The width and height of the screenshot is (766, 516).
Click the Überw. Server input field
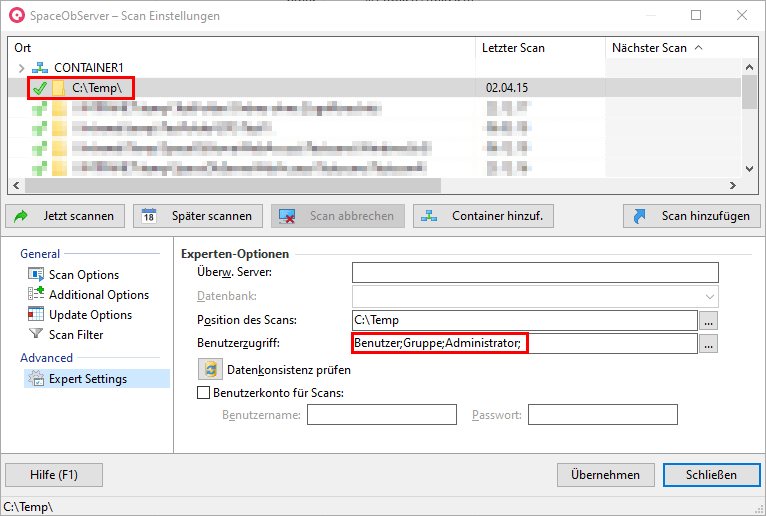(535, 272)
